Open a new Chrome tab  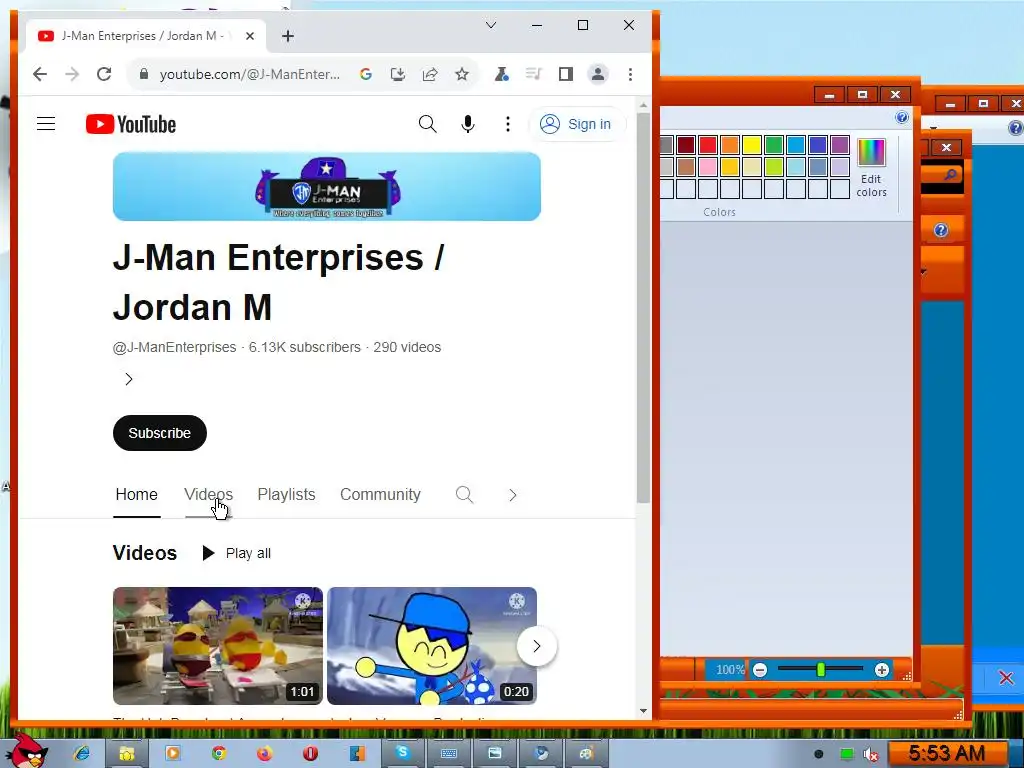pyautogui.click(x=288, y=36)
